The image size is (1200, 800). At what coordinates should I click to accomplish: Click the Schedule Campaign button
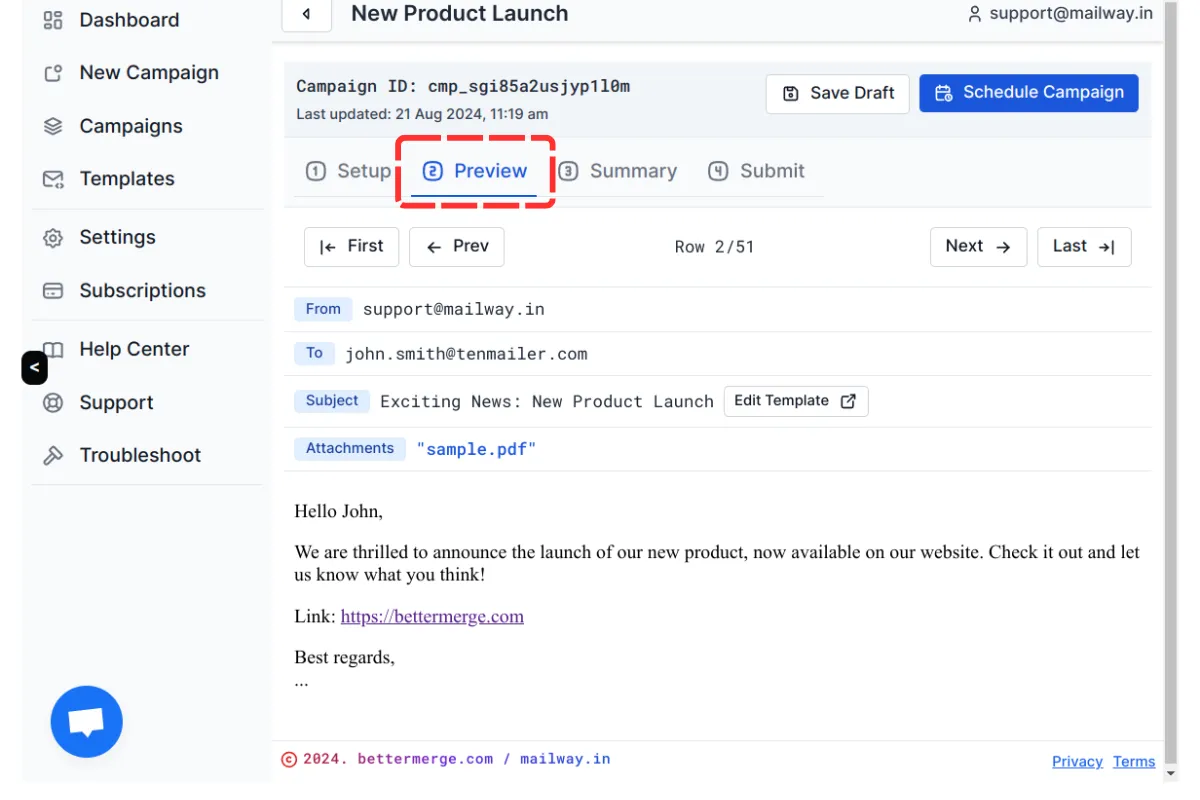point(1028,93)
